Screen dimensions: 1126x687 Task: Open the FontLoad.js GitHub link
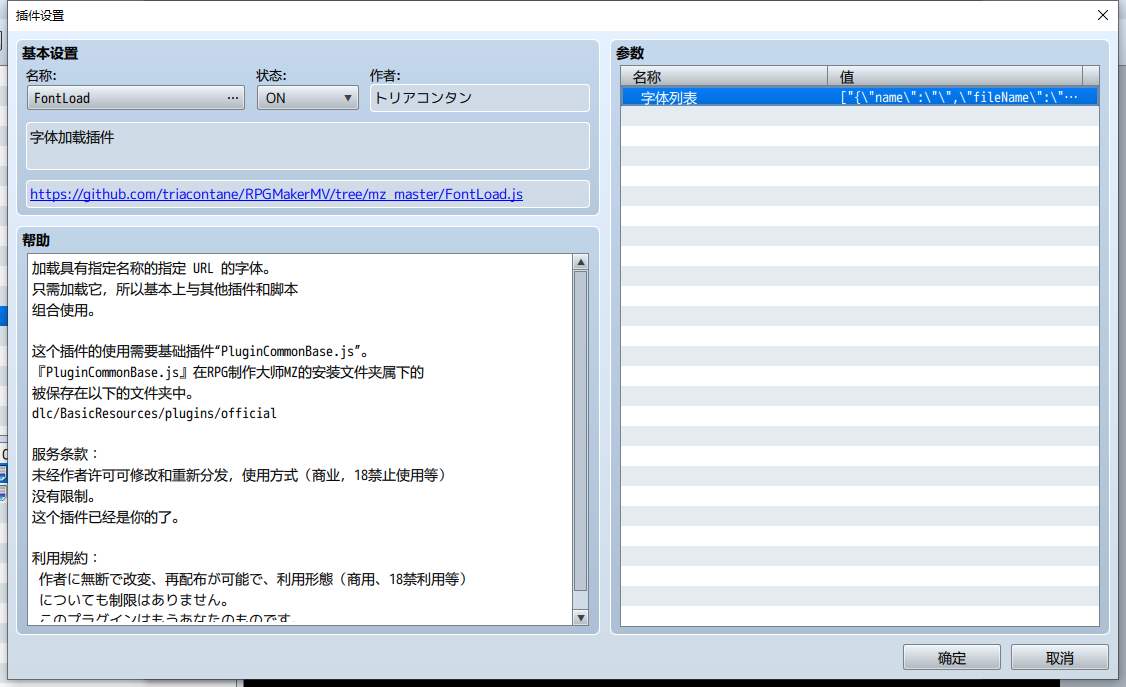click(276, 194)
